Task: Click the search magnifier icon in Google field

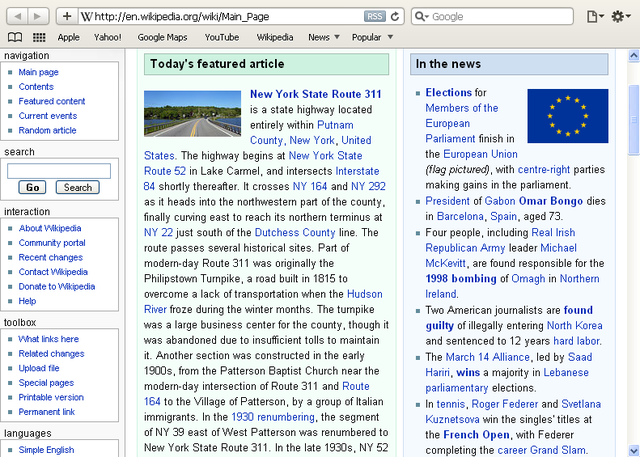Action: 421,16
